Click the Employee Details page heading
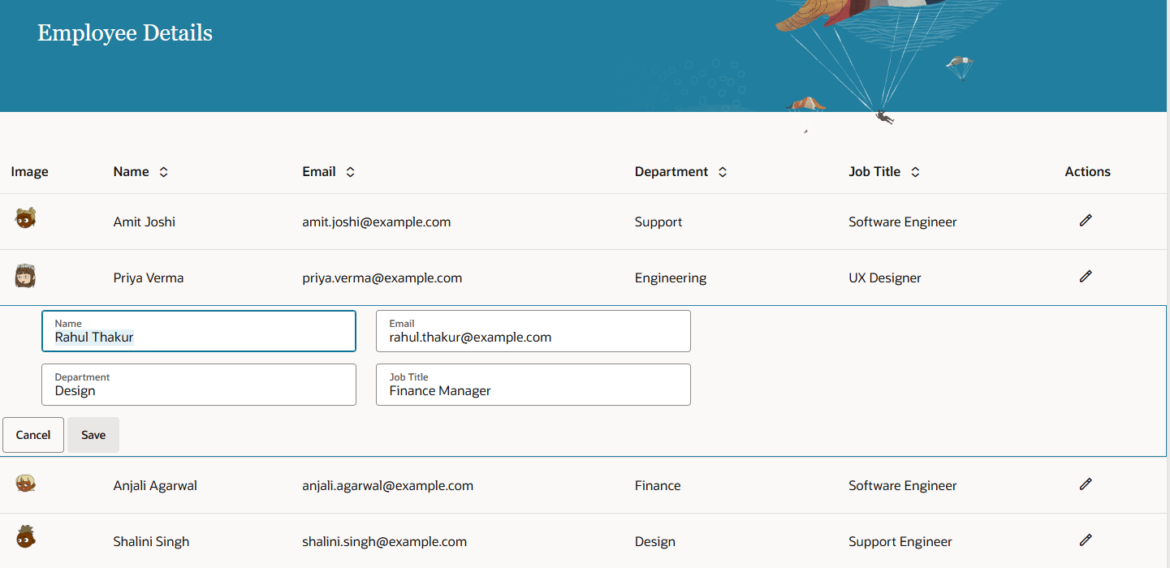The width and height of the screenshot is (1170, 568). 125,33
